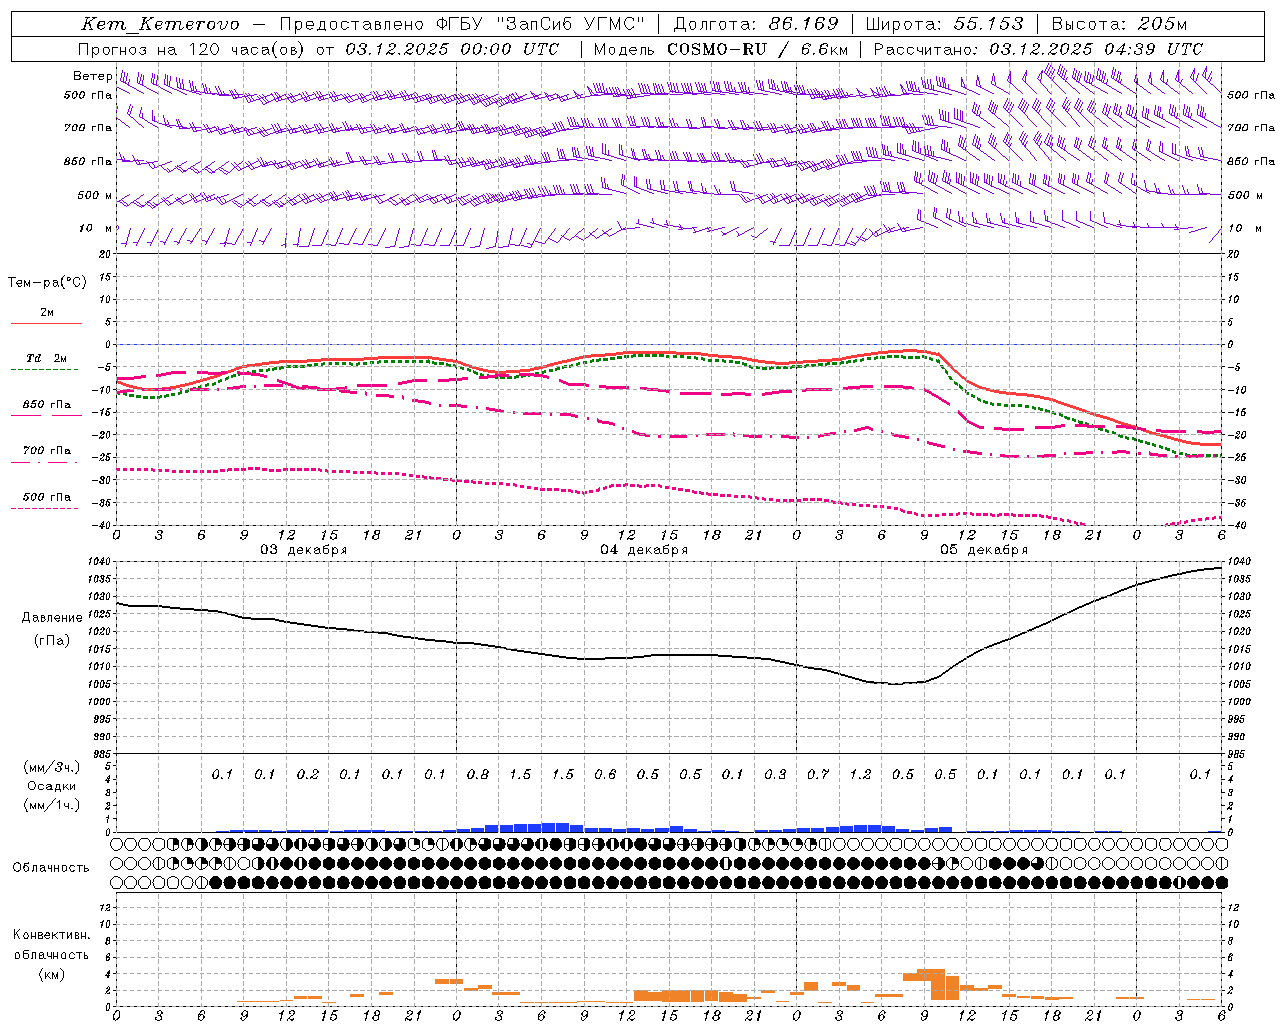Click the solid 2м temperature legend line

(x=46, y=323)
